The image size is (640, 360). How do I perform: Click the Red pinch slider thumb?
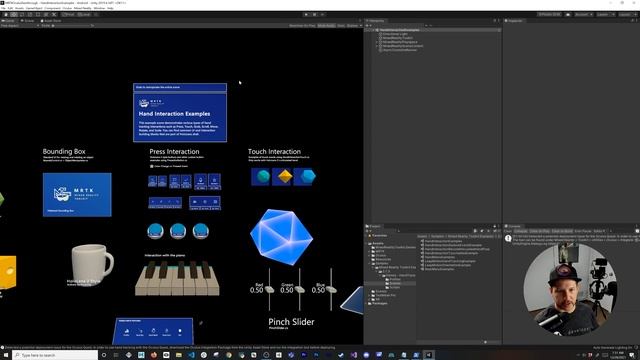coord(269,289)
